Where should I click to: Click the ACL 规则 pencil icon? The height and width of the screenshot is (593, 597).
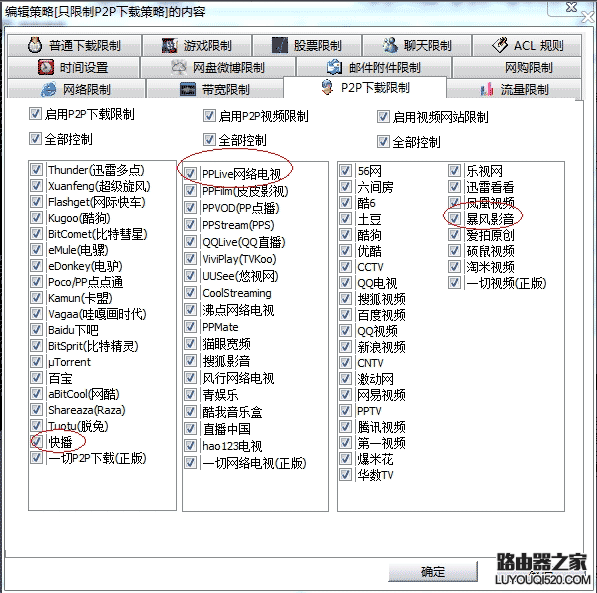pyautogui.click(x=500, y=45)
